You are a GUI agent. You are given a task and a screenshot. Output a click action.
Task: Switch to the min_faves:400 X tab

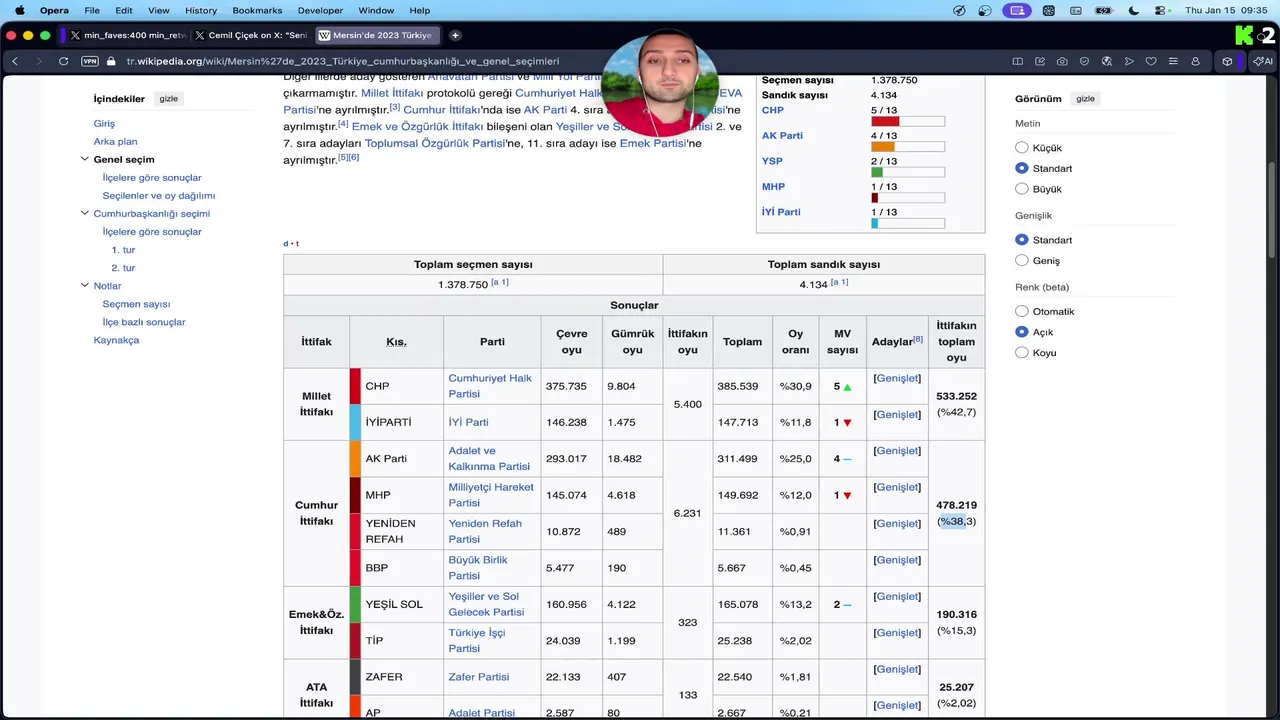(128, 35)
